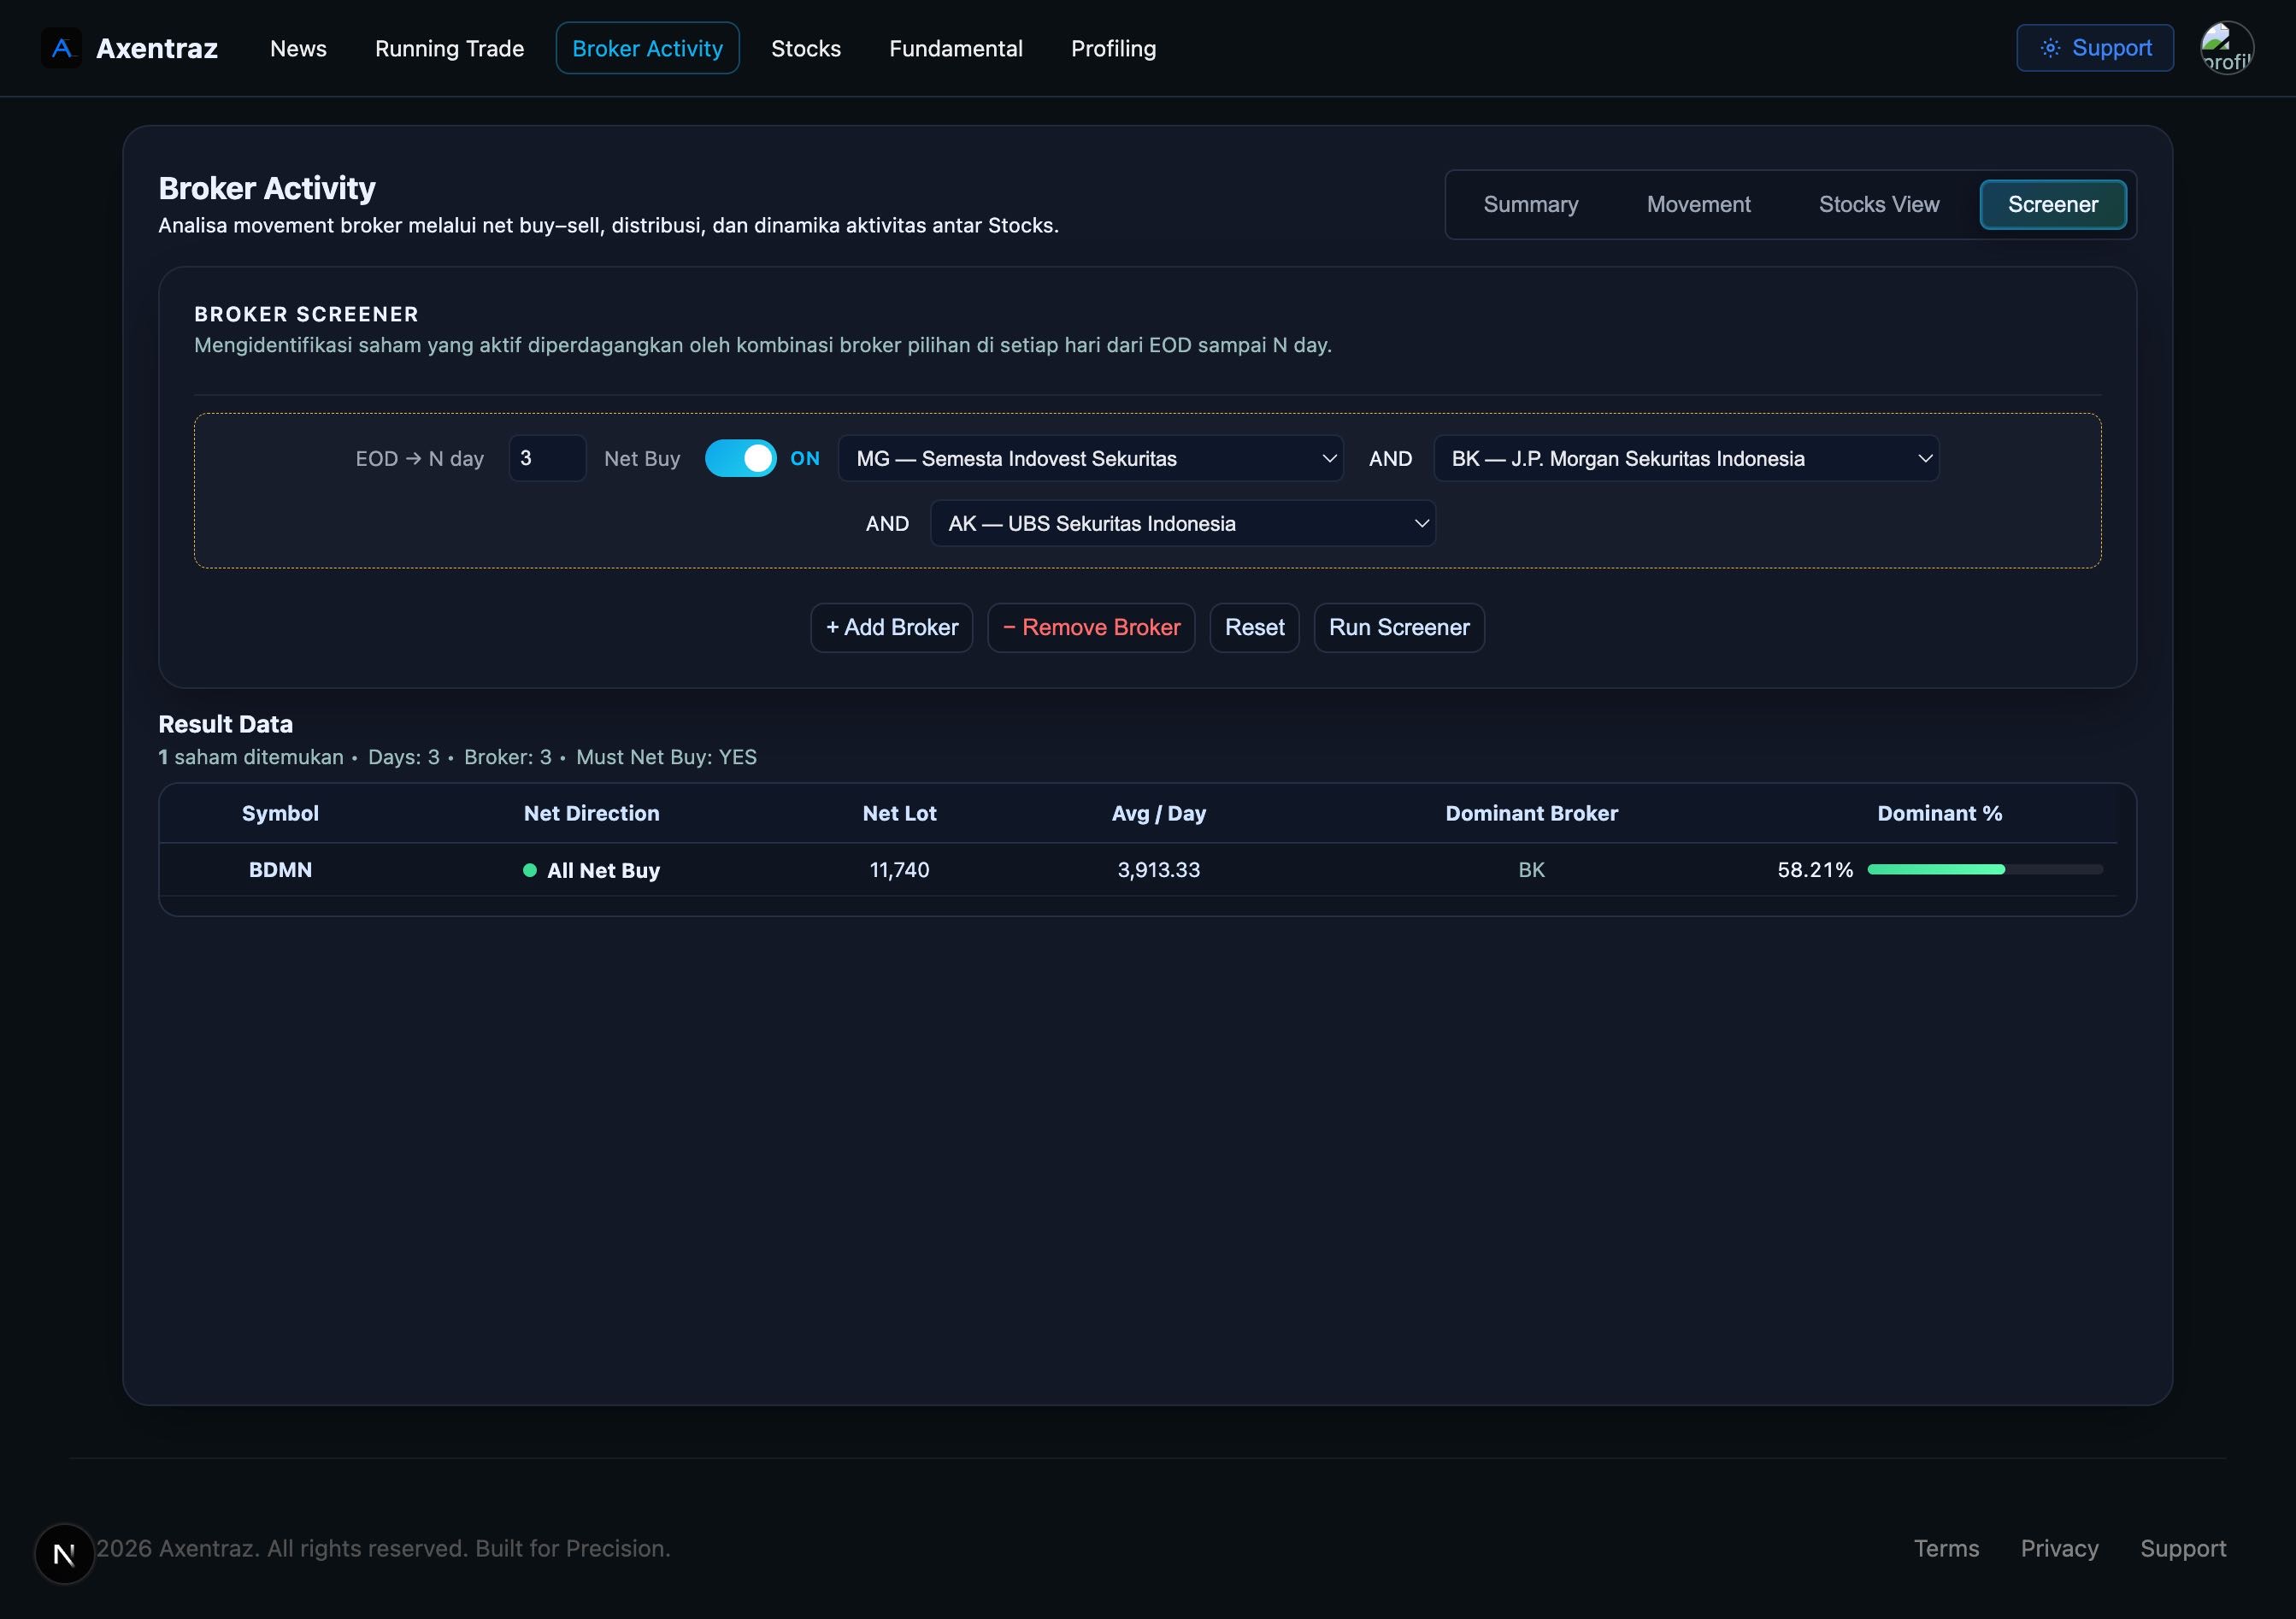This screenshot has width=2296, height=1619.
Task: Click the Next.js N badge icon
Action: tap(64, 1553)
